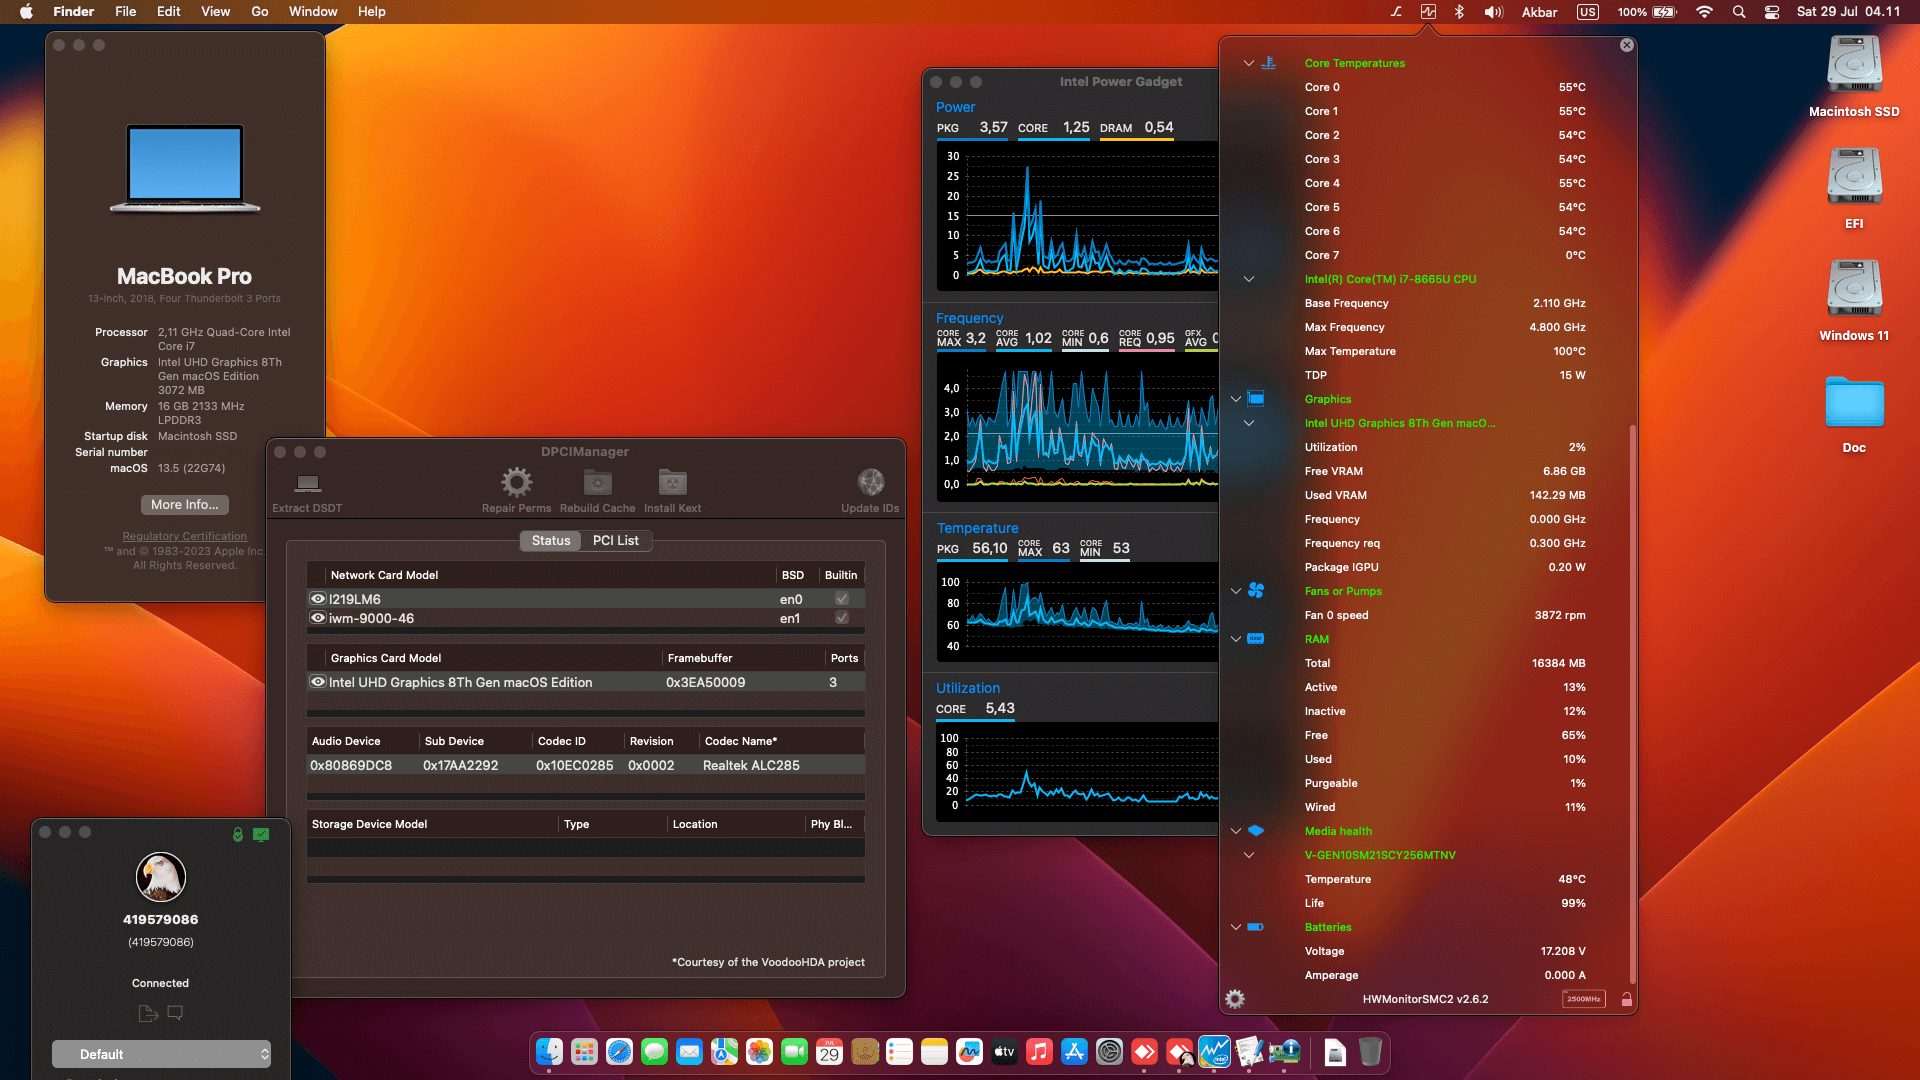Screen dimensions: 1920x1080
Task: Toggle Builtin checkbox for en1
Action: pos(842,618)
